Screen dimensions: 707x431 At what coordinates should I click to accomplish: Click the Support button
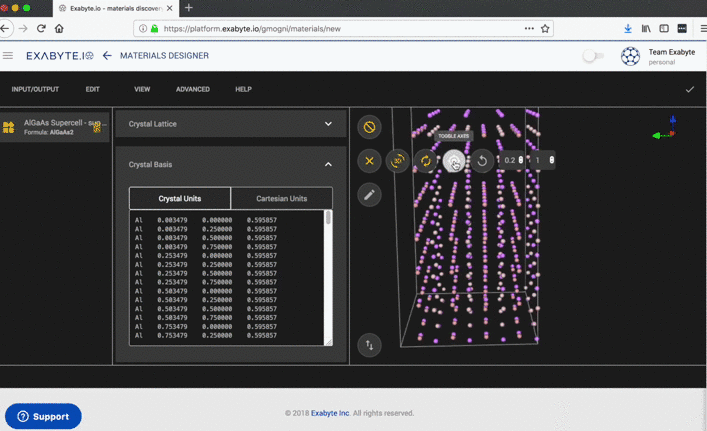coord(43,416)
